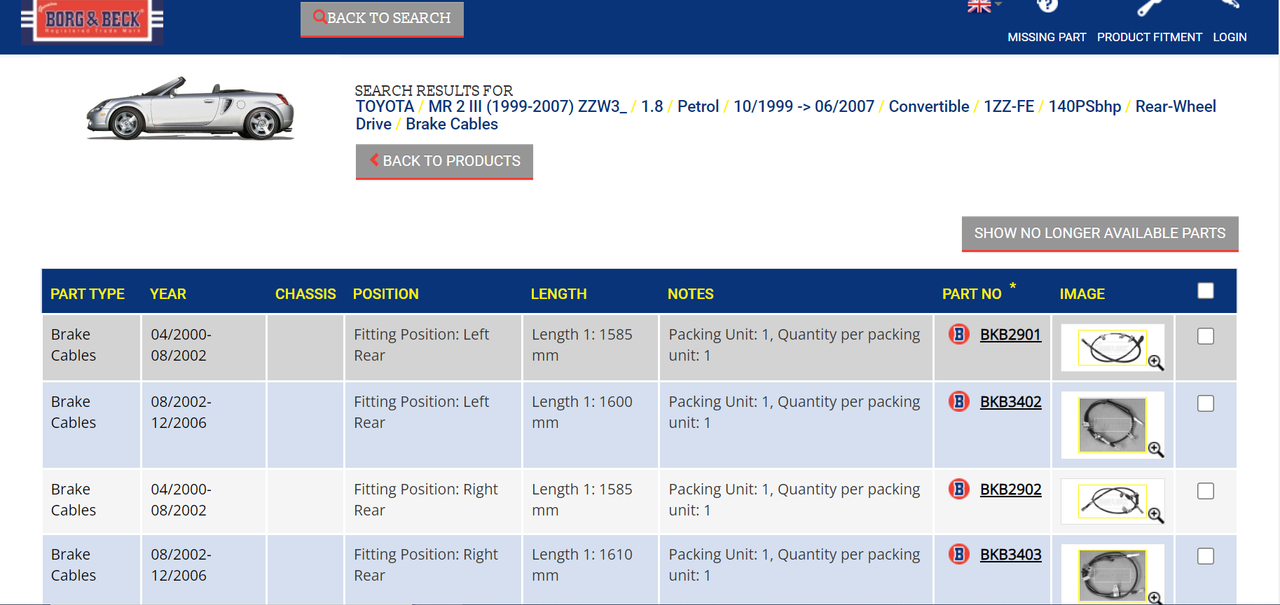Click BACK TO SEARCH button

click(x=382, y=19)
